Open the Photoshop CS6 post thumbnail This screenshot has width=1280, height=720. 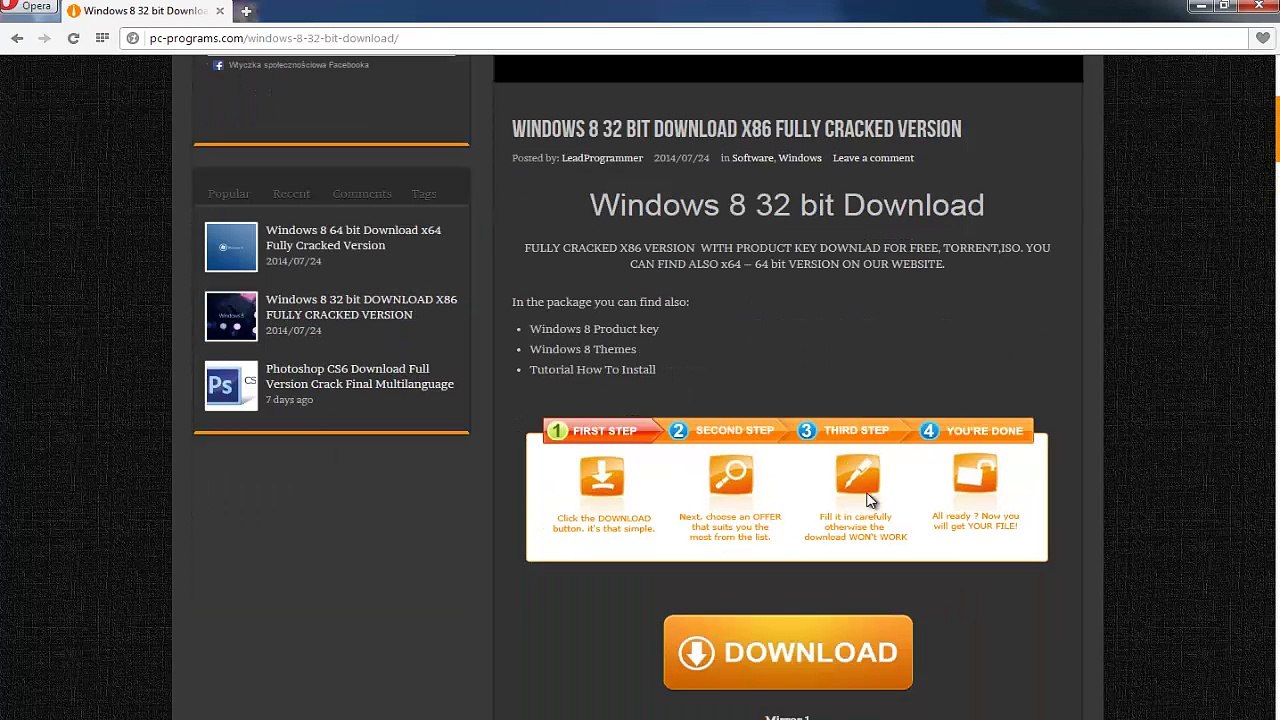231,385
